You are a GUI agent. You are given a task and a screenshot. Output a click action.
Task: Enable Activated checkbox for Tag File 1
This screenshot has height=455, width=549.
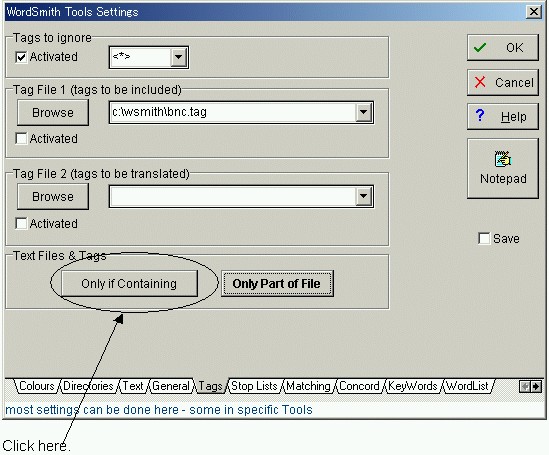pos(21,139)
